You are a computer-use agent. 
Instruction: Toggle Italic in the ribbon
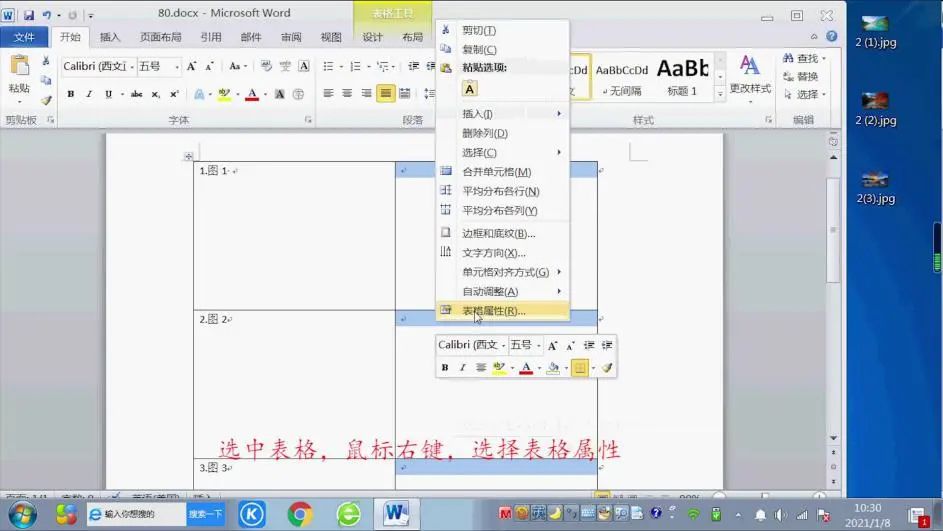[89, 94]
